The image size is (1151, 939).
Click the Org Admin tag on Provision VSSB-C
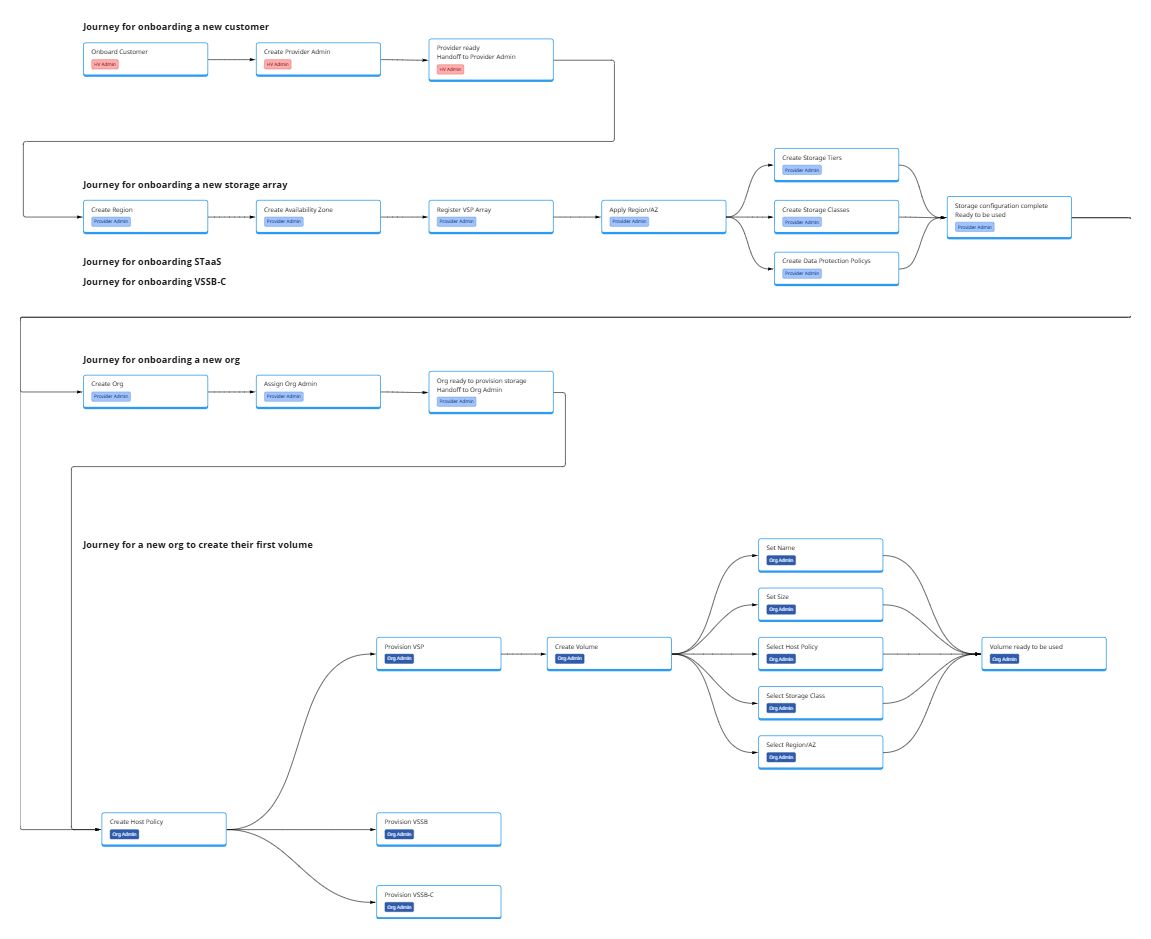click(399, 907)
